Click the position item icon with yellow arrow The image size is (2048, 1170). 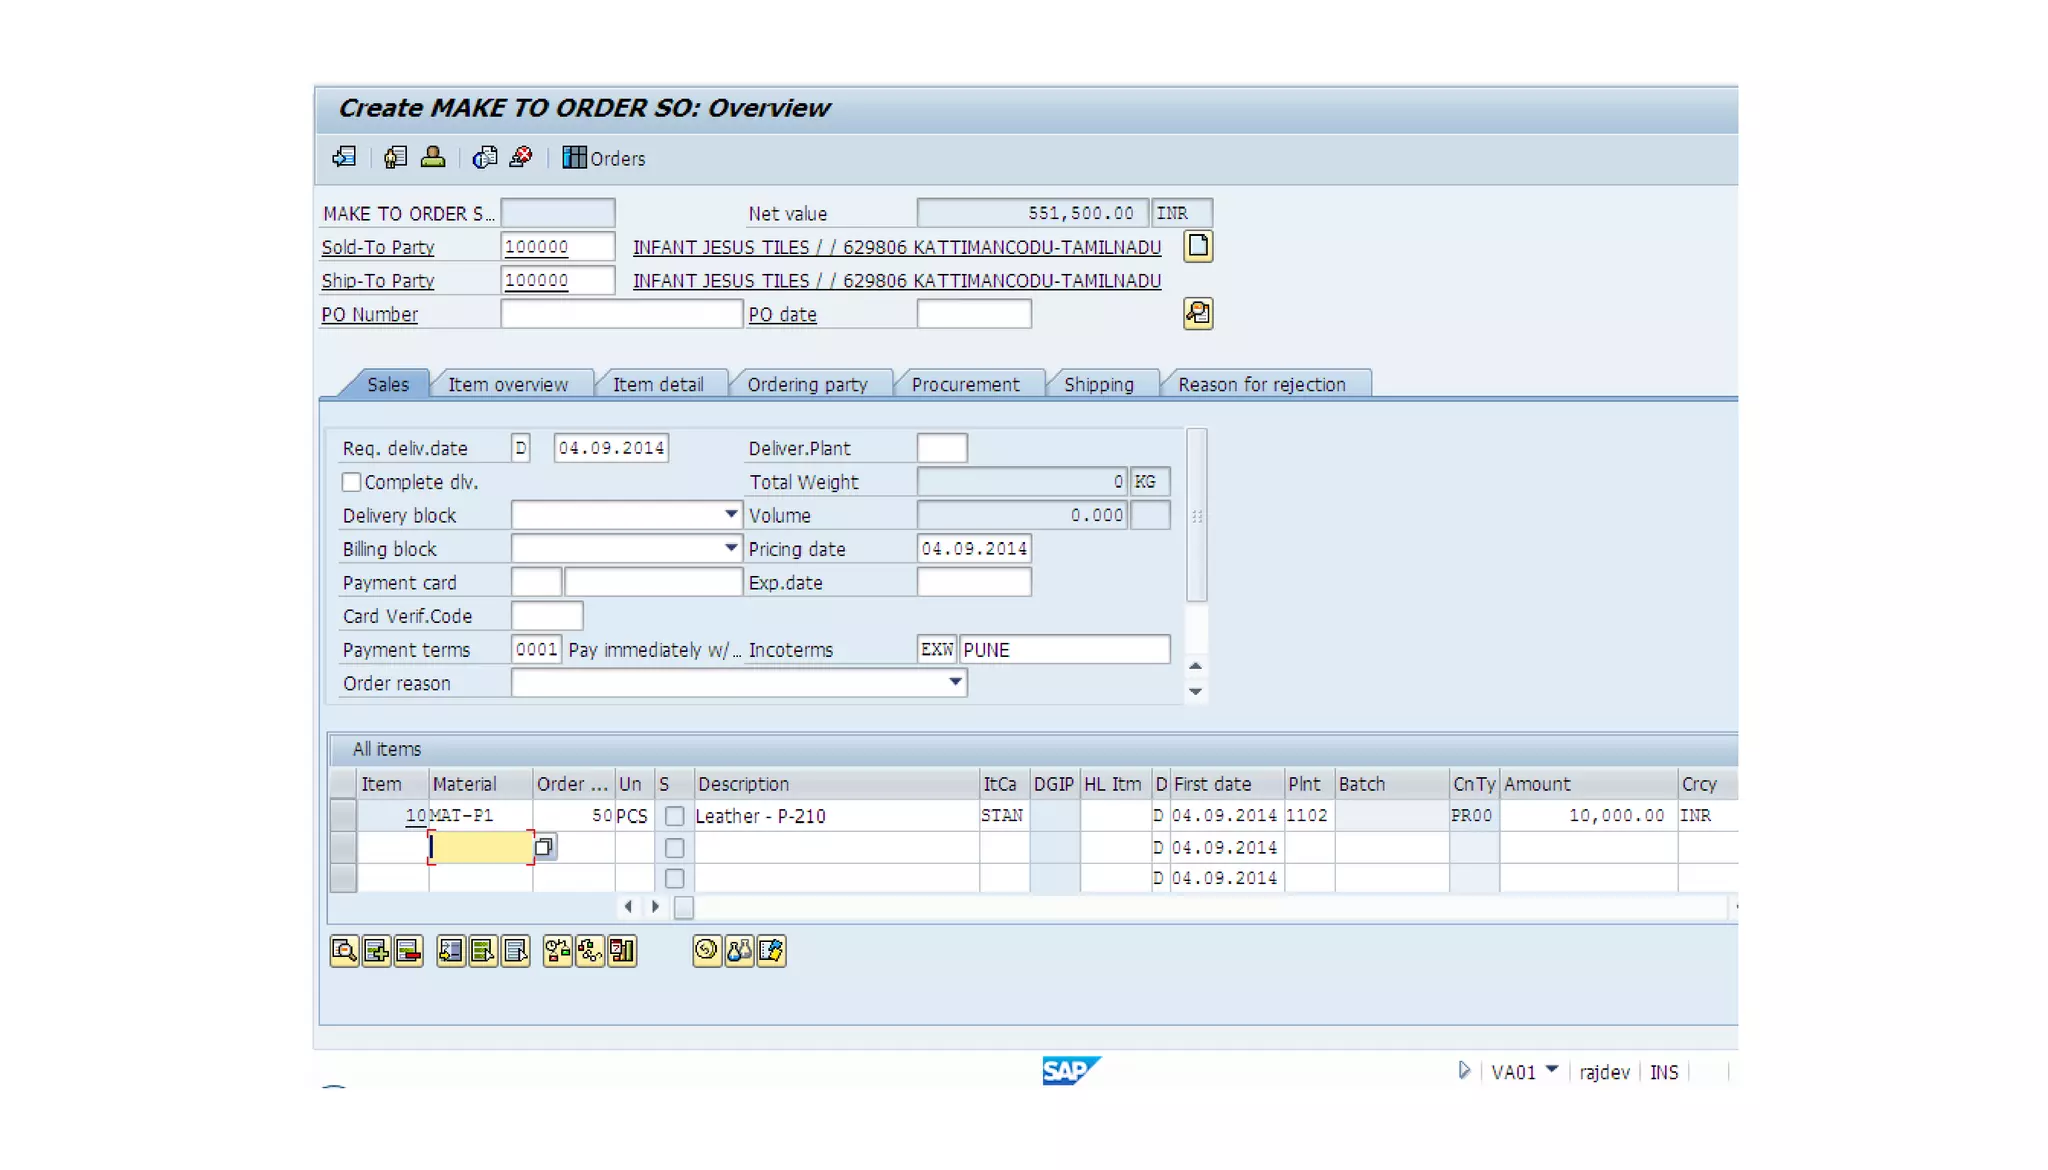[451, 950]
